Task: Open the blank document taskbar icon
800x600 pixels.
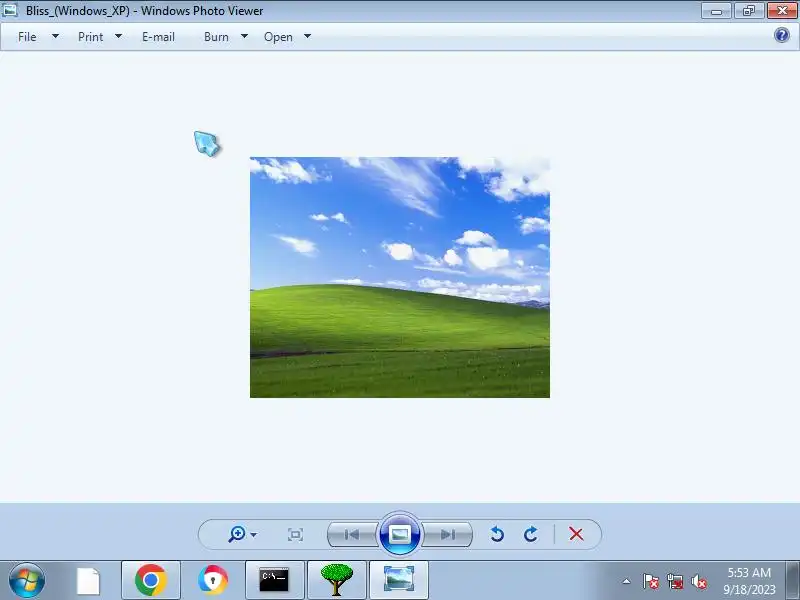Action: coord(88,581)
